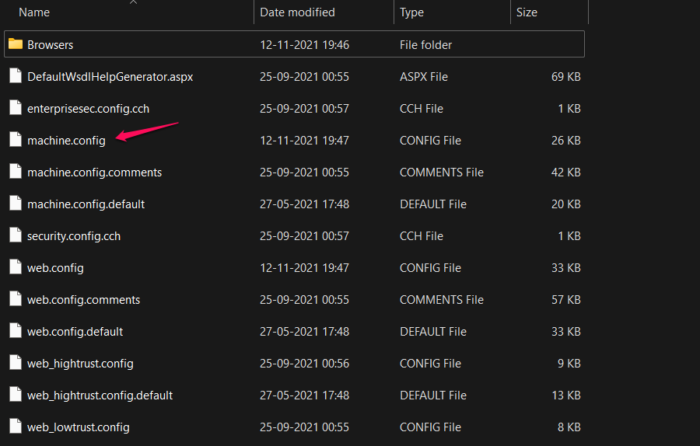The height and width of the screenshot is (446, 700).
Task: Select the Browsers folder name
Action: coord(50,45)
